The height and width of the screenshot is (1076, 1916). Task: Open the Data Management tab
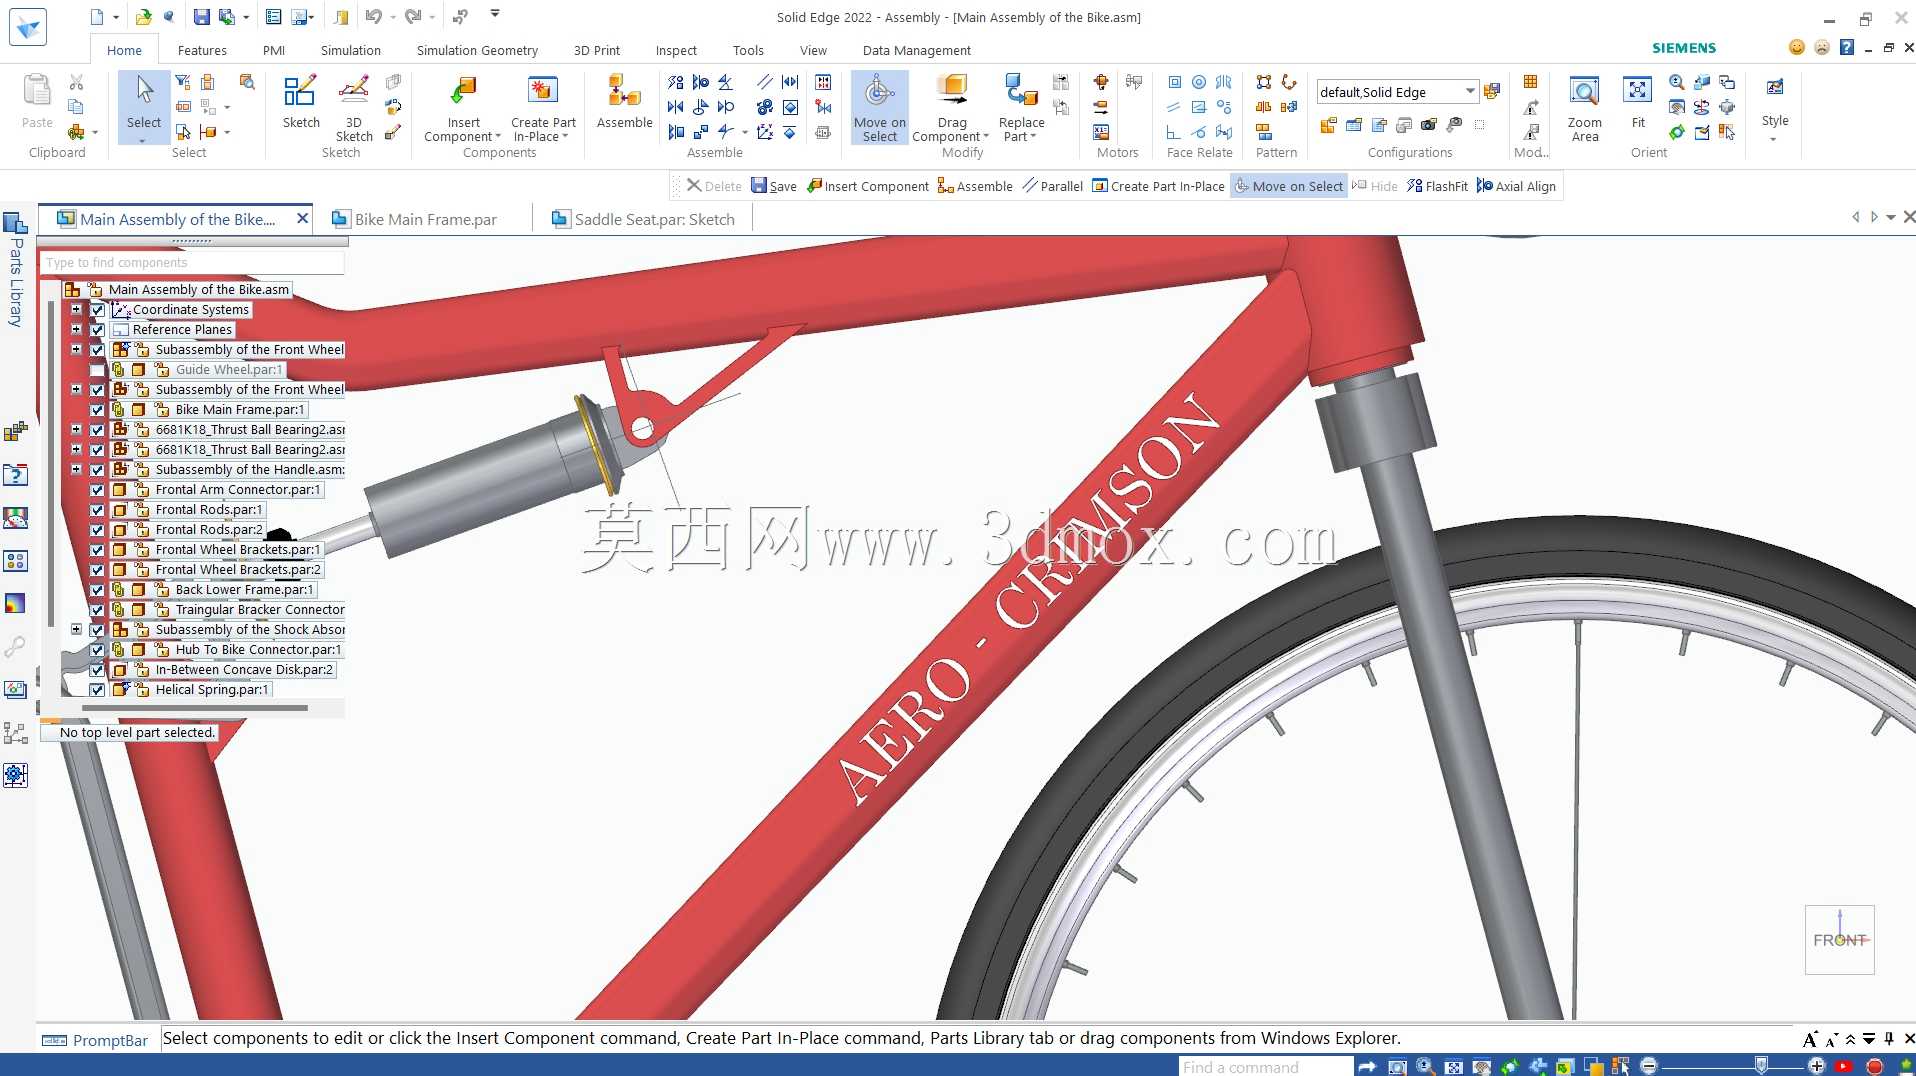[x=916, y=50]
